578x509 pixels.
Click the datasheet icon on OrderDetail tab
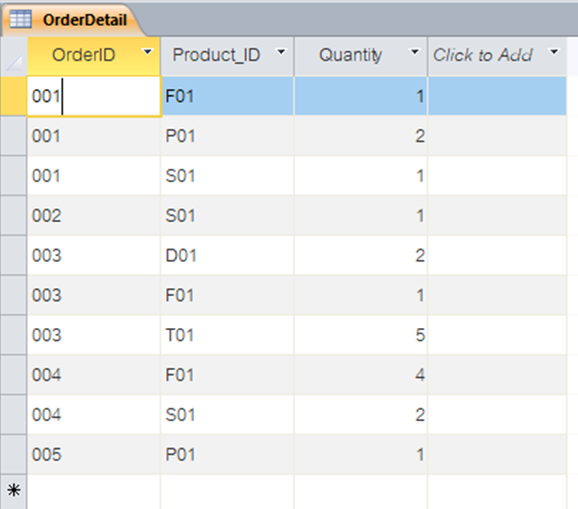click(x=20, y=19)
